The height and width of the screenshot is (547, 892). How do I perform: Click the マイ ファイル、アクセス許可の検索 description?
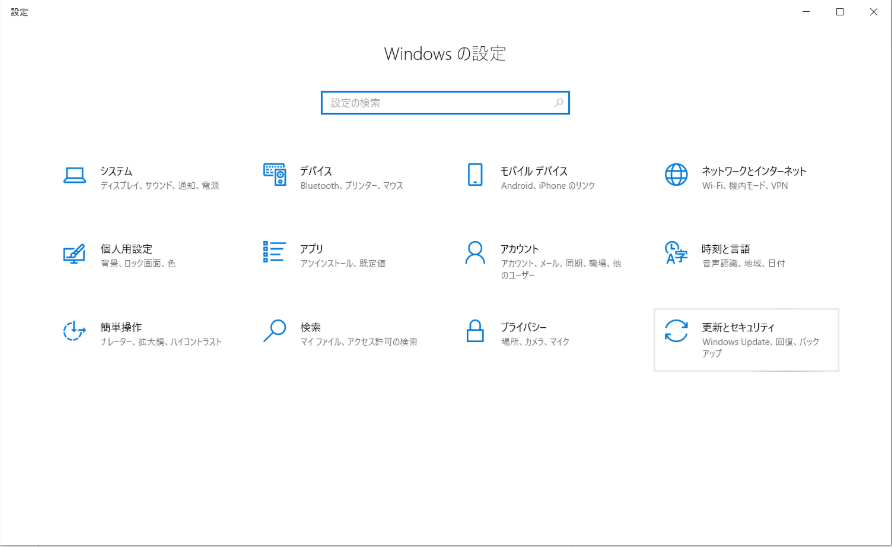[359, 342]
